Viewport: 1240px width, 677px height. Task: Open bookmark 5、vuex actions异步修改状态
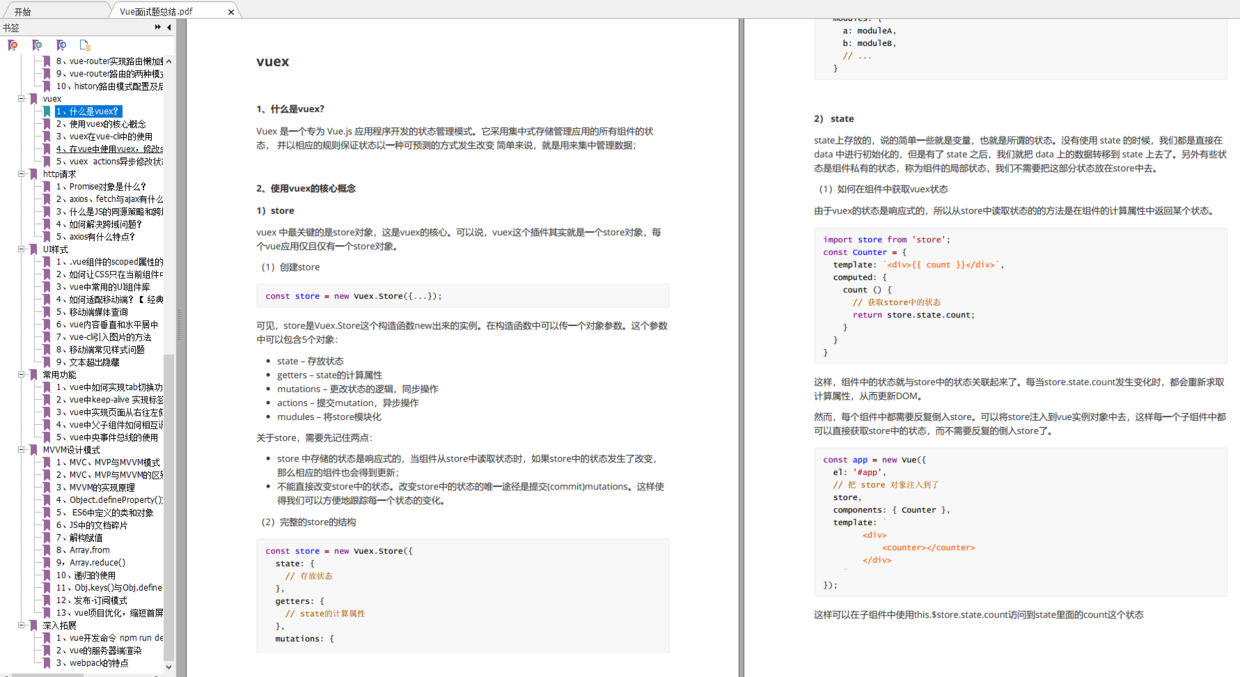pyautogui.click(x=109, y=161)
